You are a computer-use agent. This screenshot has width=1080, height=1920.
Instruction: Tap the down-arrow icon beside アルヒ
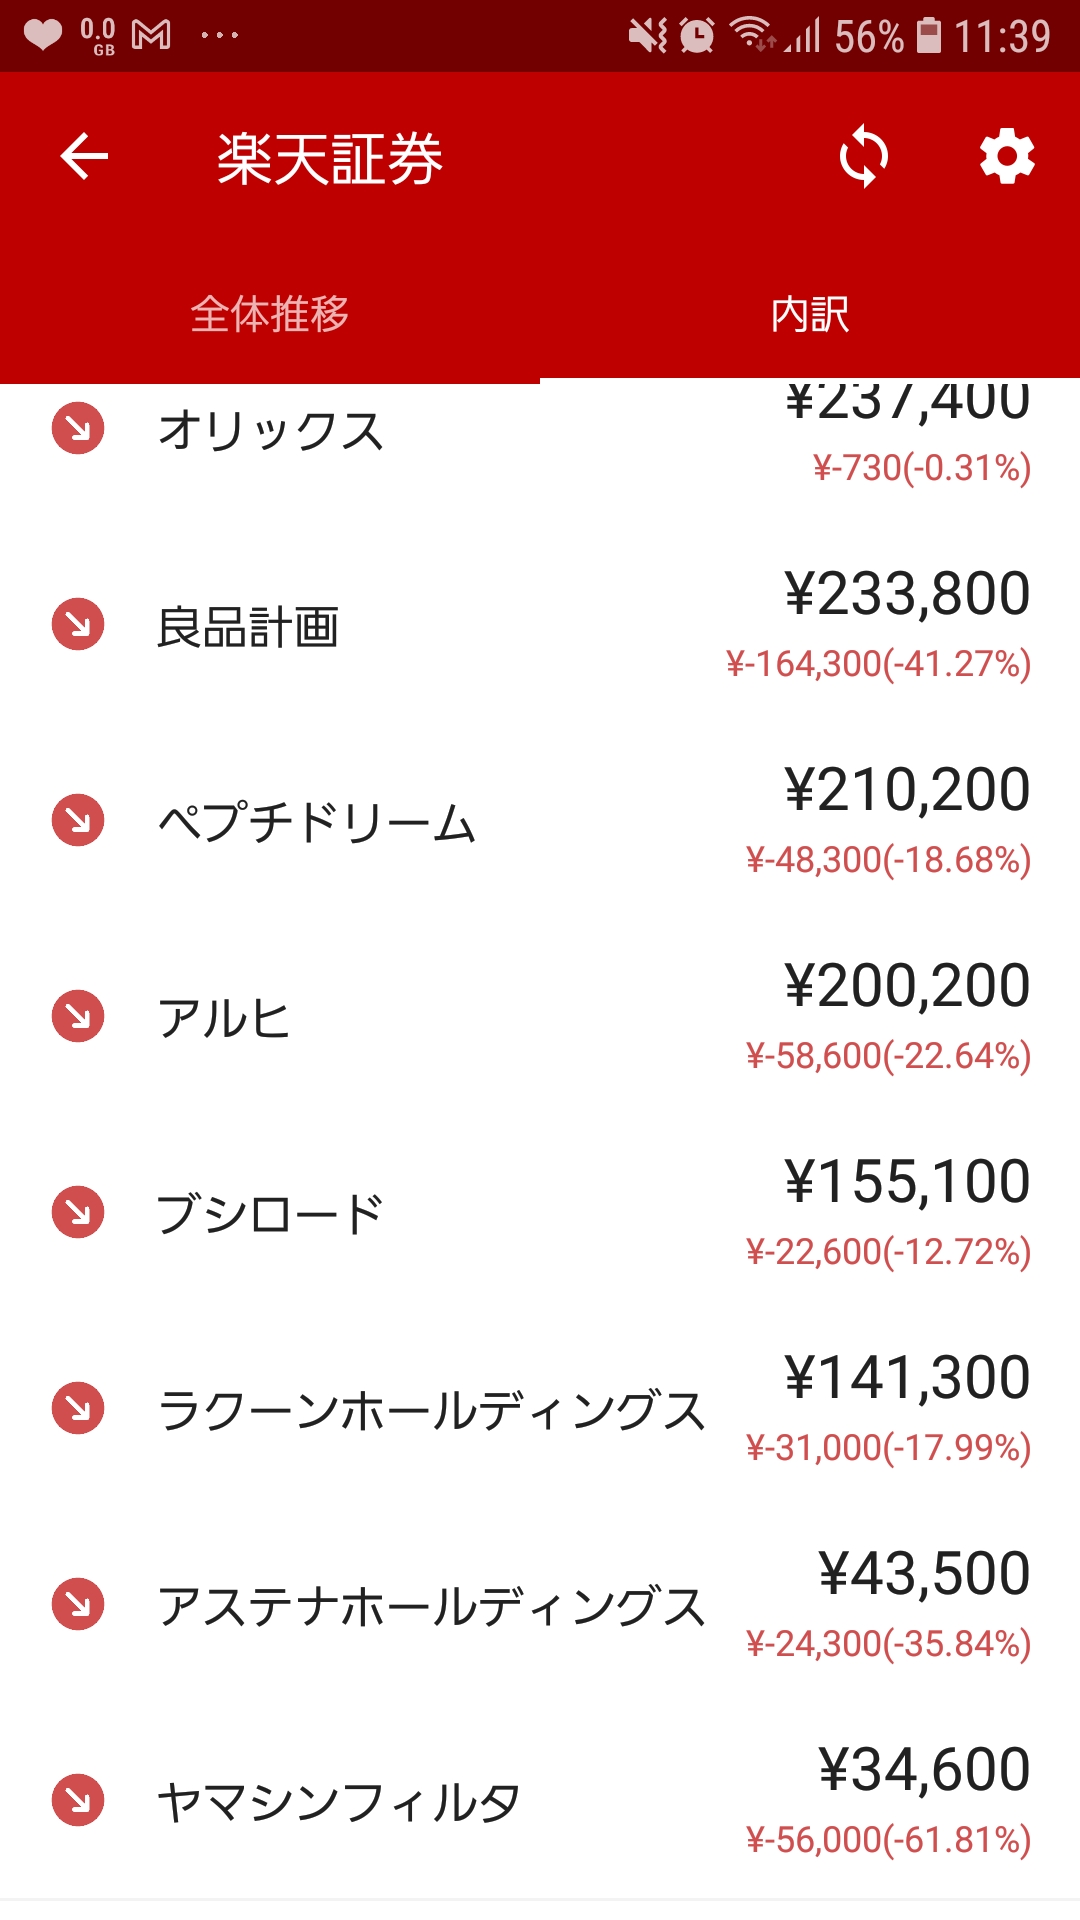point(78,1017)
